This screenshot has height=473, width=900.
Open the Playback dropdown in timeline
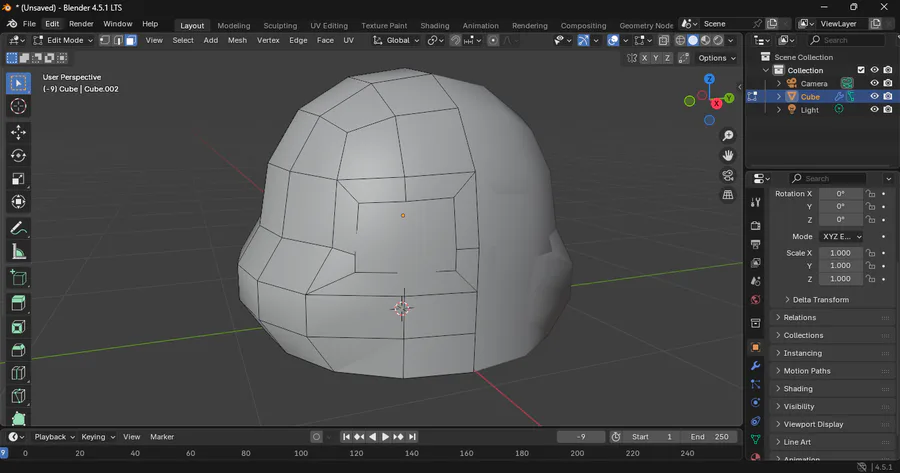tap(55, 437)
